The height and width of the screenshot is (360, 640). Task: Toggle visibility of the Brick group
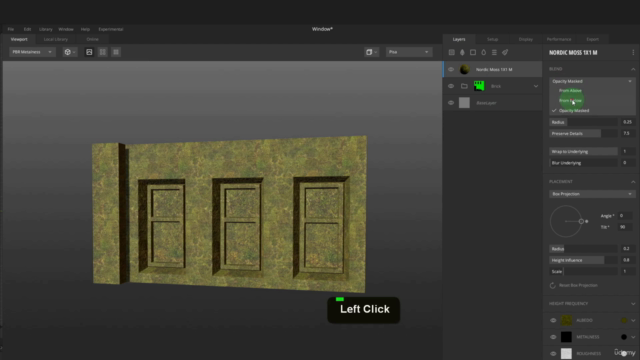click(x=451, y=86)
